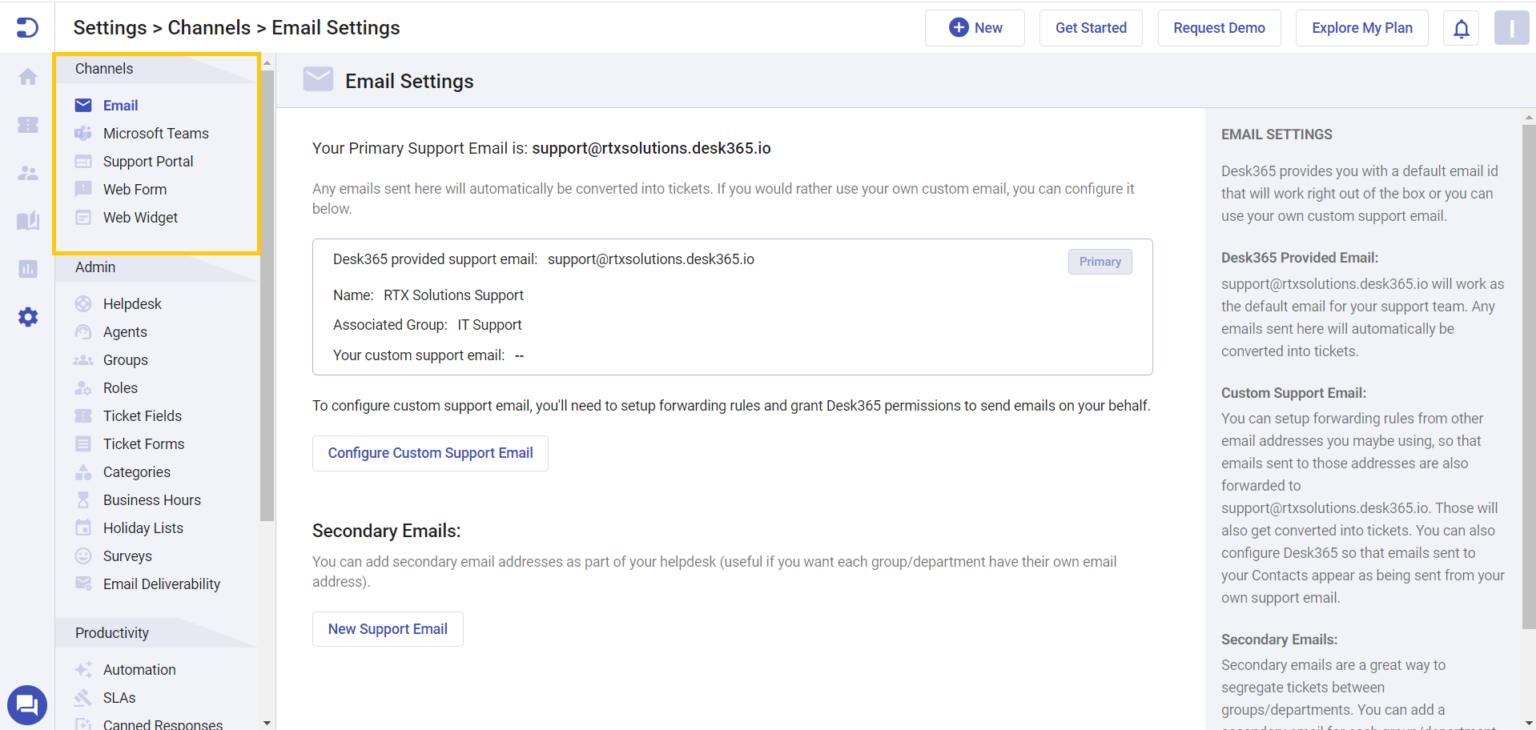The width and height of the screenshot is (1536, 730).
Task: View Reports via the sidebar chart icon
Action: pos(27,268)
